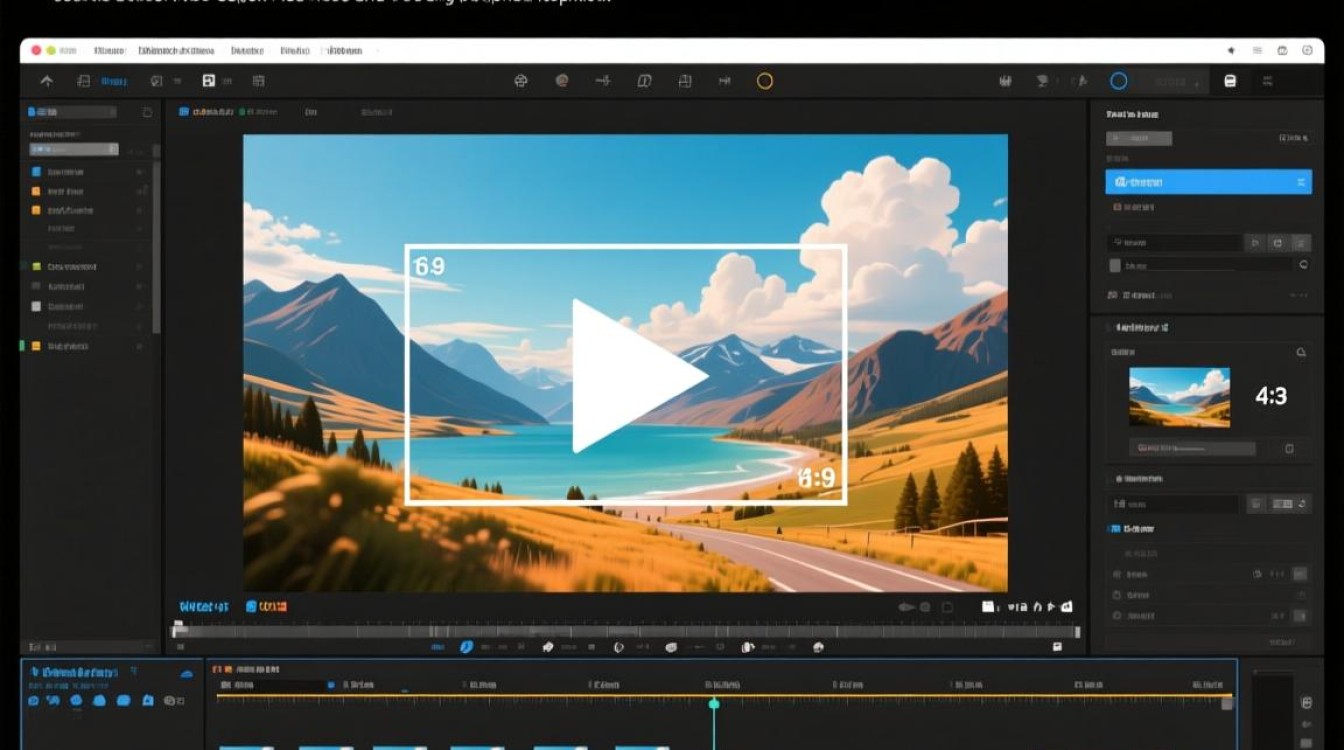Click the copy icon right of the thumbnail's bar
This screenshot has width=1344, height=750.
point(1290,449)
